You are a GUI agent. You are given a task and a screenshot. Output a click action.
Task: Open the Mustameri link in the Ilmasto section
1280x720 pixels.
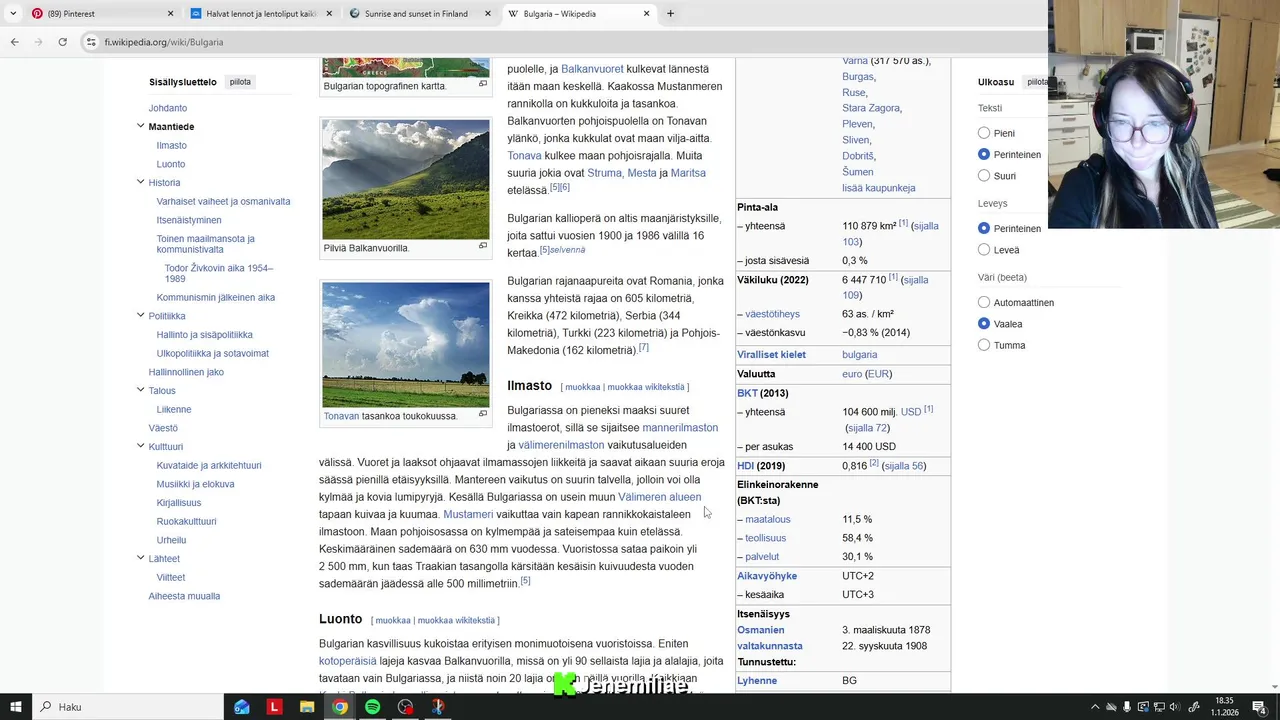point(468,514)
